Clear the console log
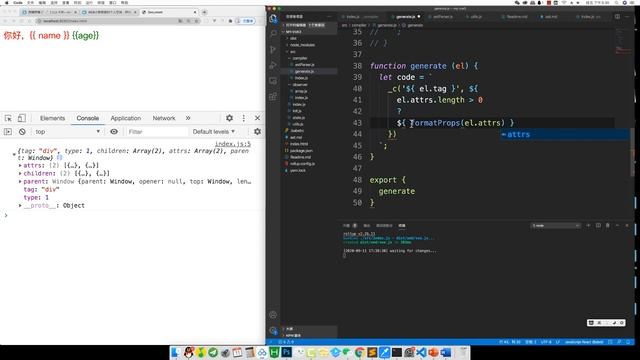Image resolution: width=640 pixels, height=360 pixels. [x=22, y=132]
